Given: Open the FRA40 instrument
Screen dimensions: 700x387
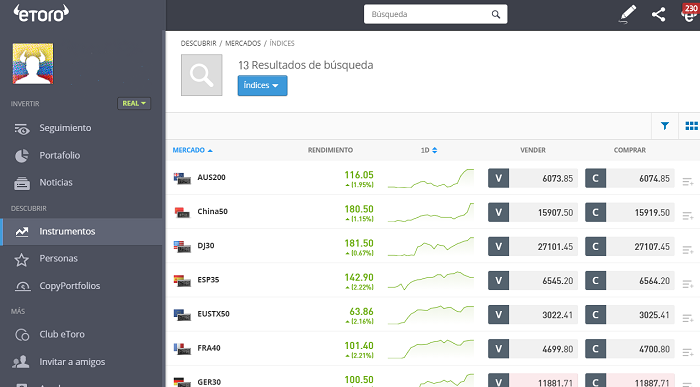Looking at the screenshot, I should 209,348.
